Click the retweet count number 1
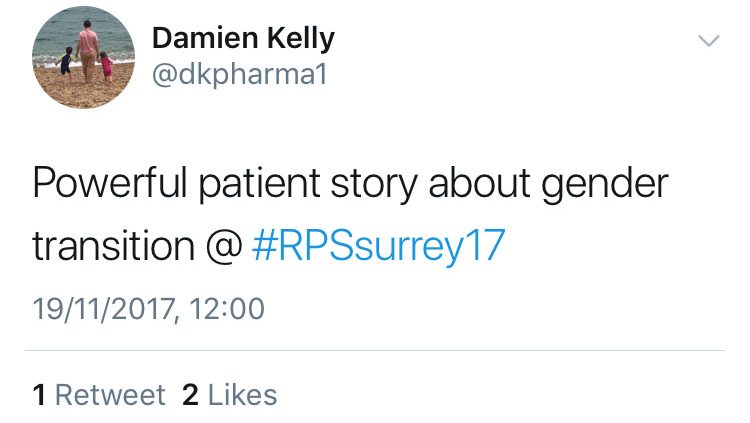750x423 pixels. (x=39, y=395)
